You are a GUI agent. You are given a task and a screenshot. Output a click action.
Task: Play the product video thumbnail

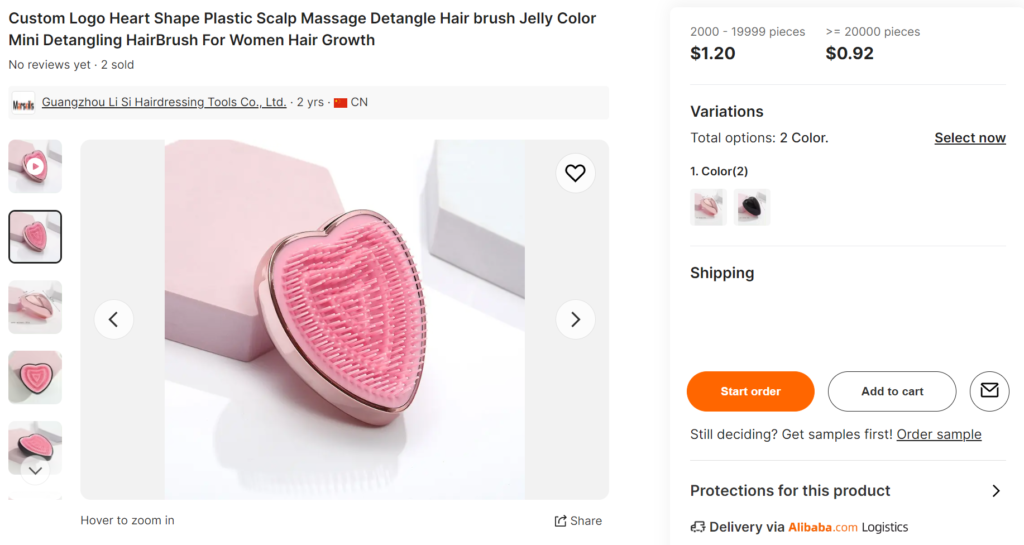35,166
